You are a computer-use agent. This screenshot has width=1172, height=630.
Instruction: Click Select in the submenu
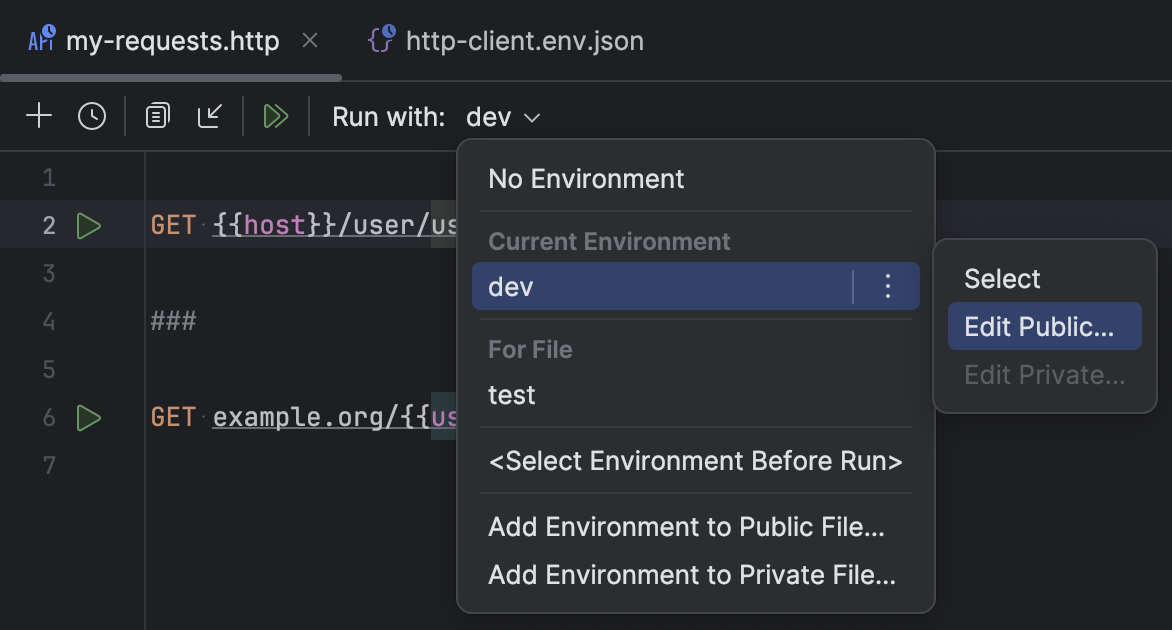[1001, 278]
